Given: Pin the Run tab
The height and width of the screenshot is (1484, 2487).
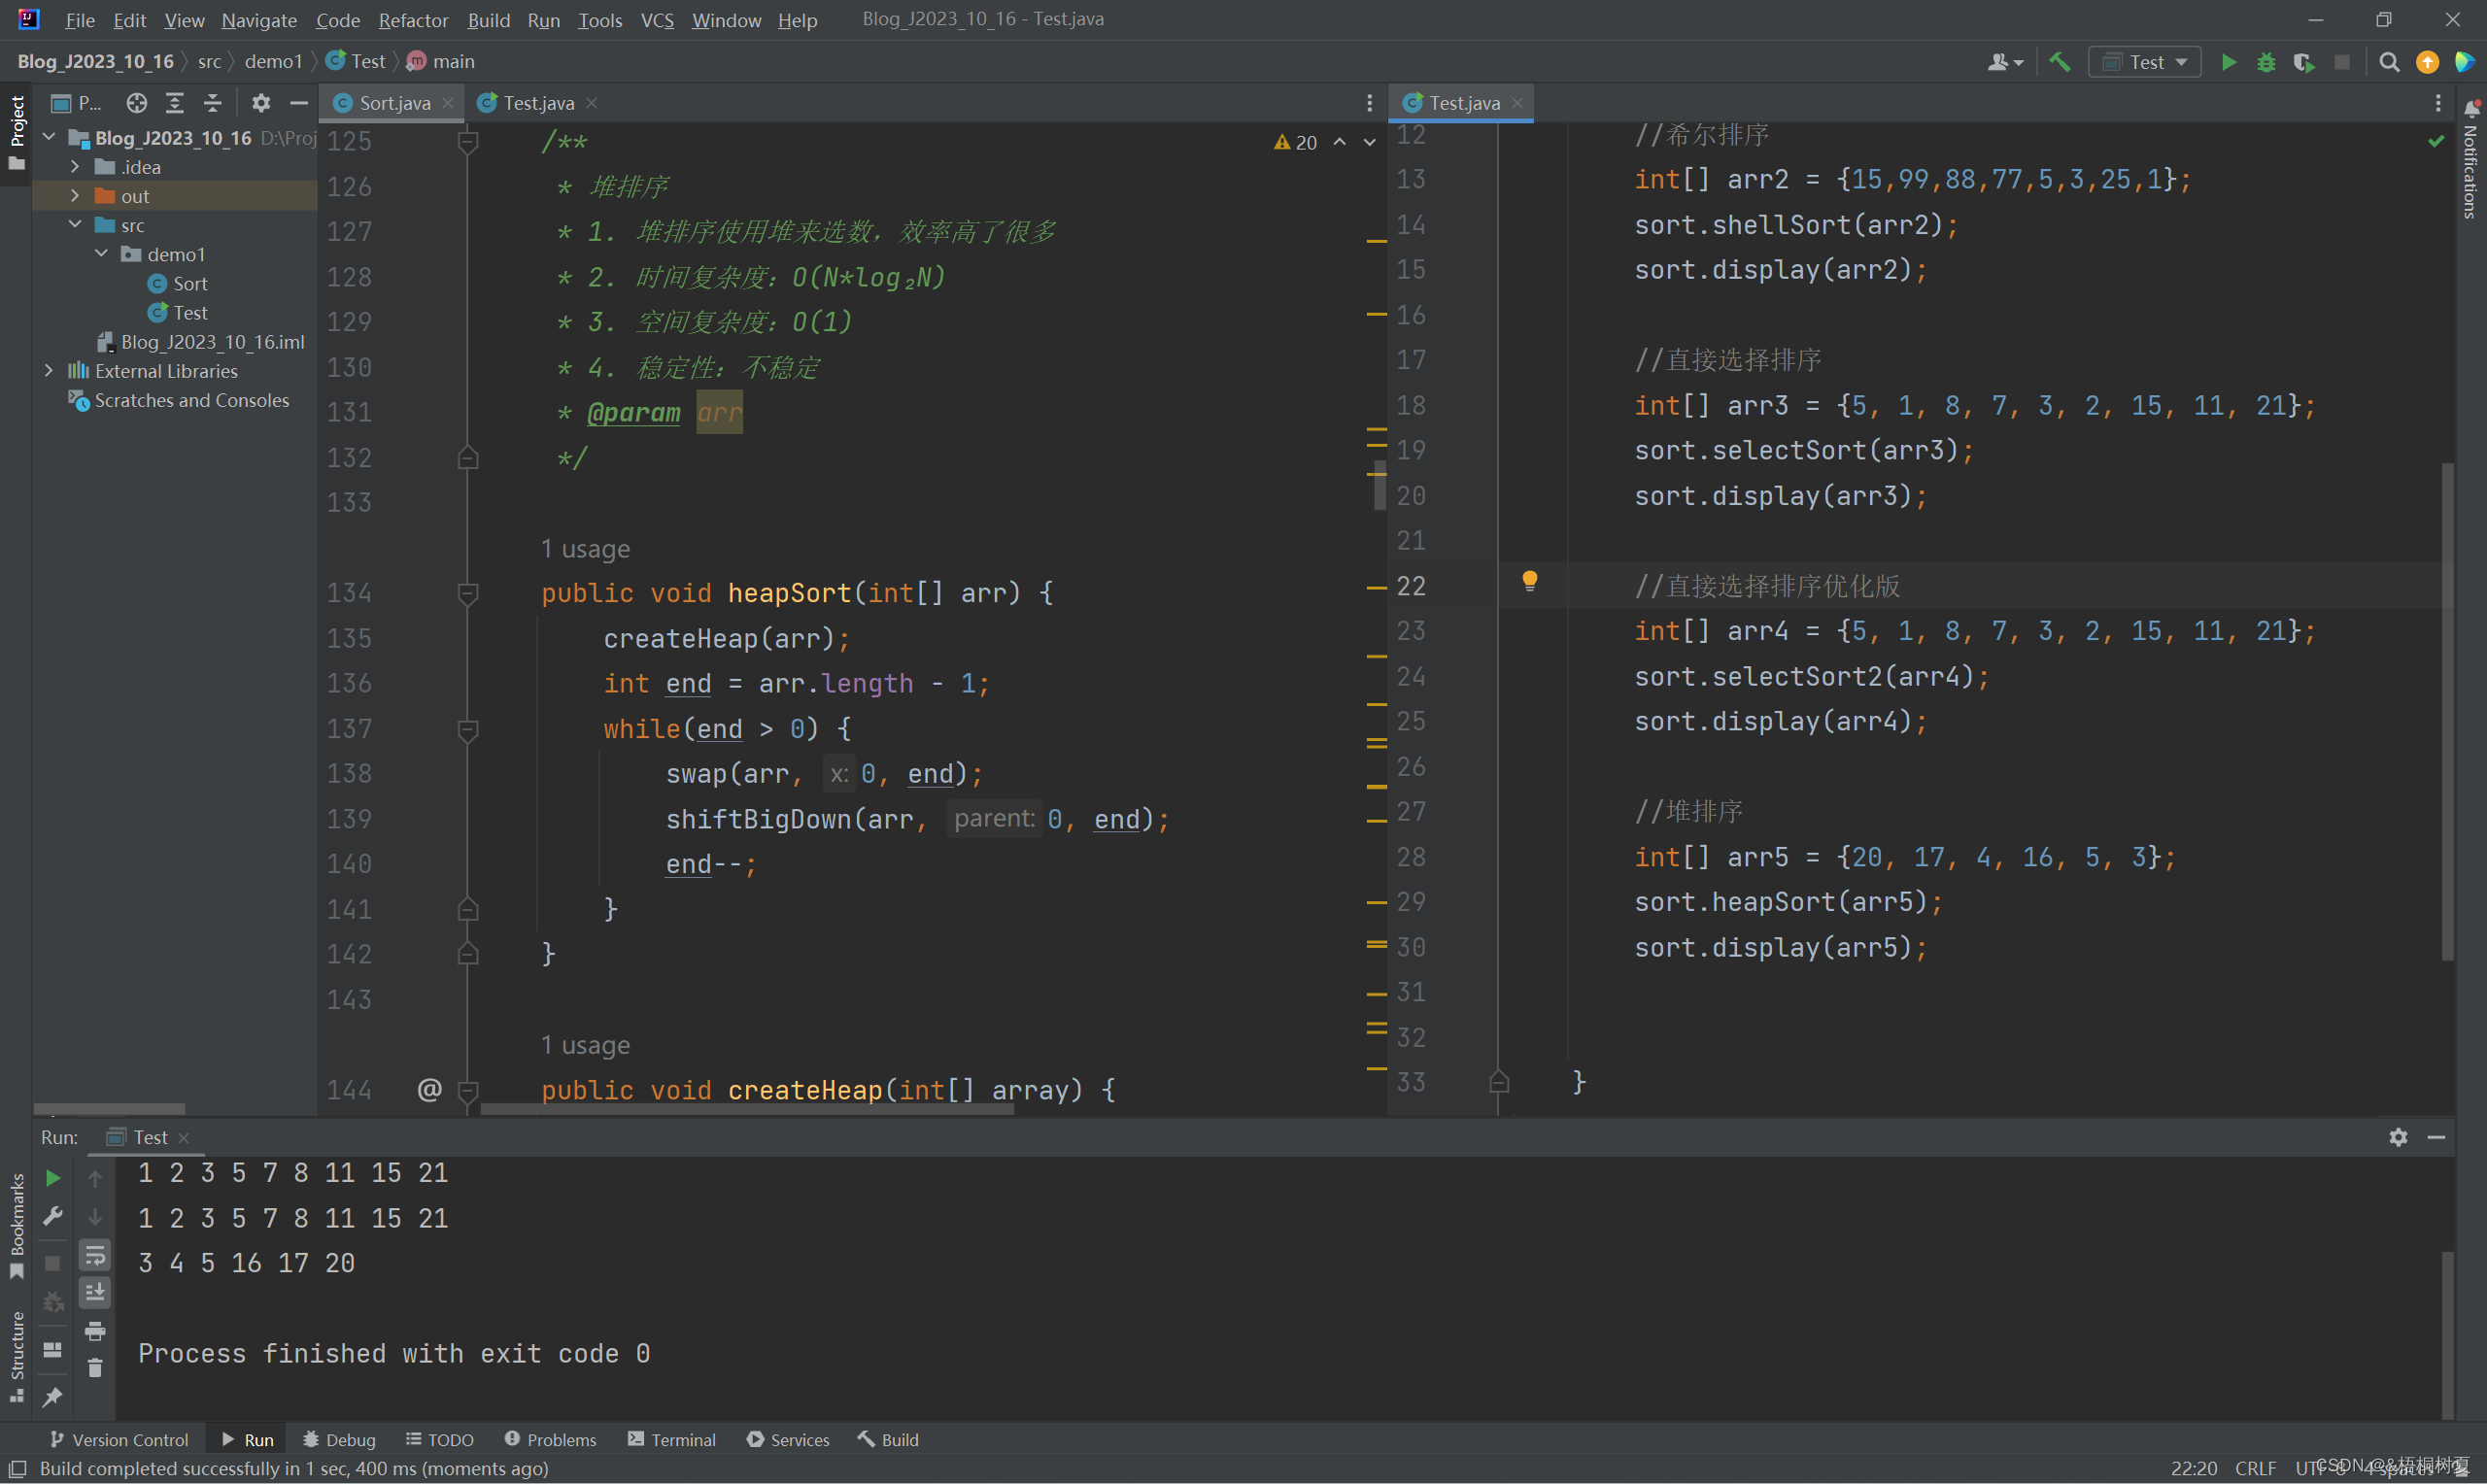Looking at the screenshot, I should [x=53, y=1397].
